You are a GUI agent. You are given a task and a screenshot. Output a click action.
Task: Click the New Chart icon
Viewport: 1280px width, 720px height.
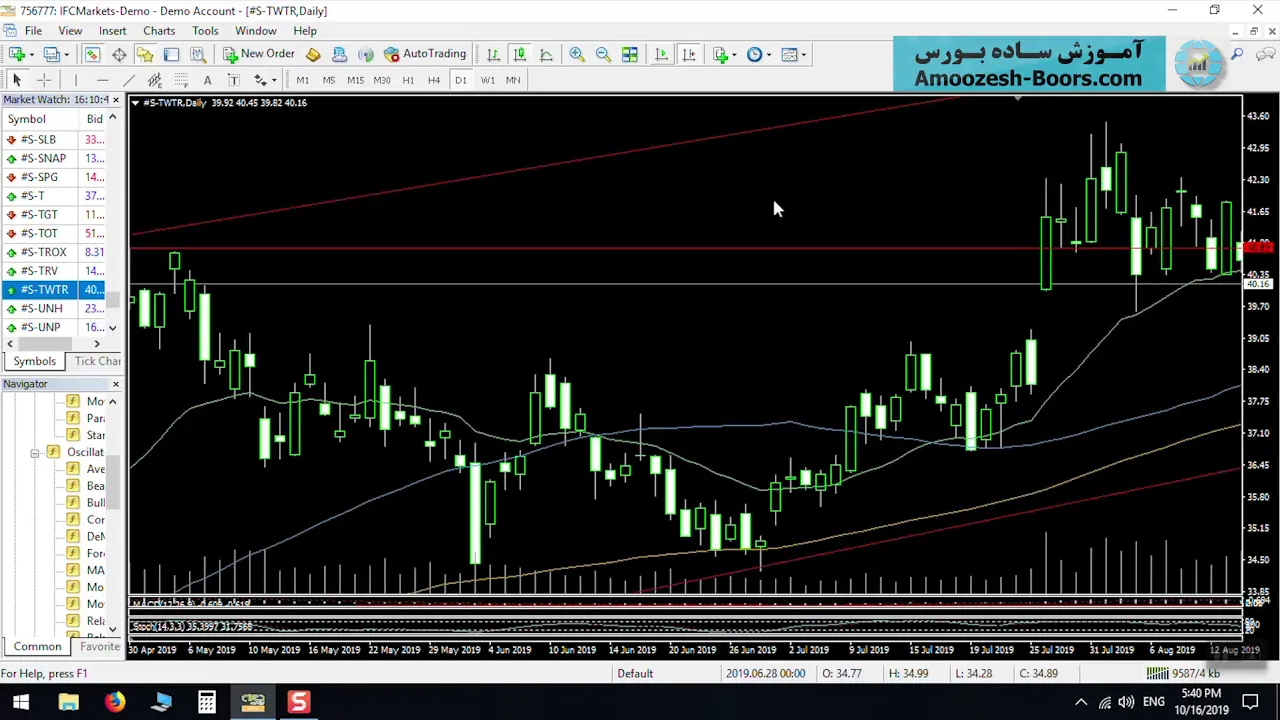pos(17,54)
